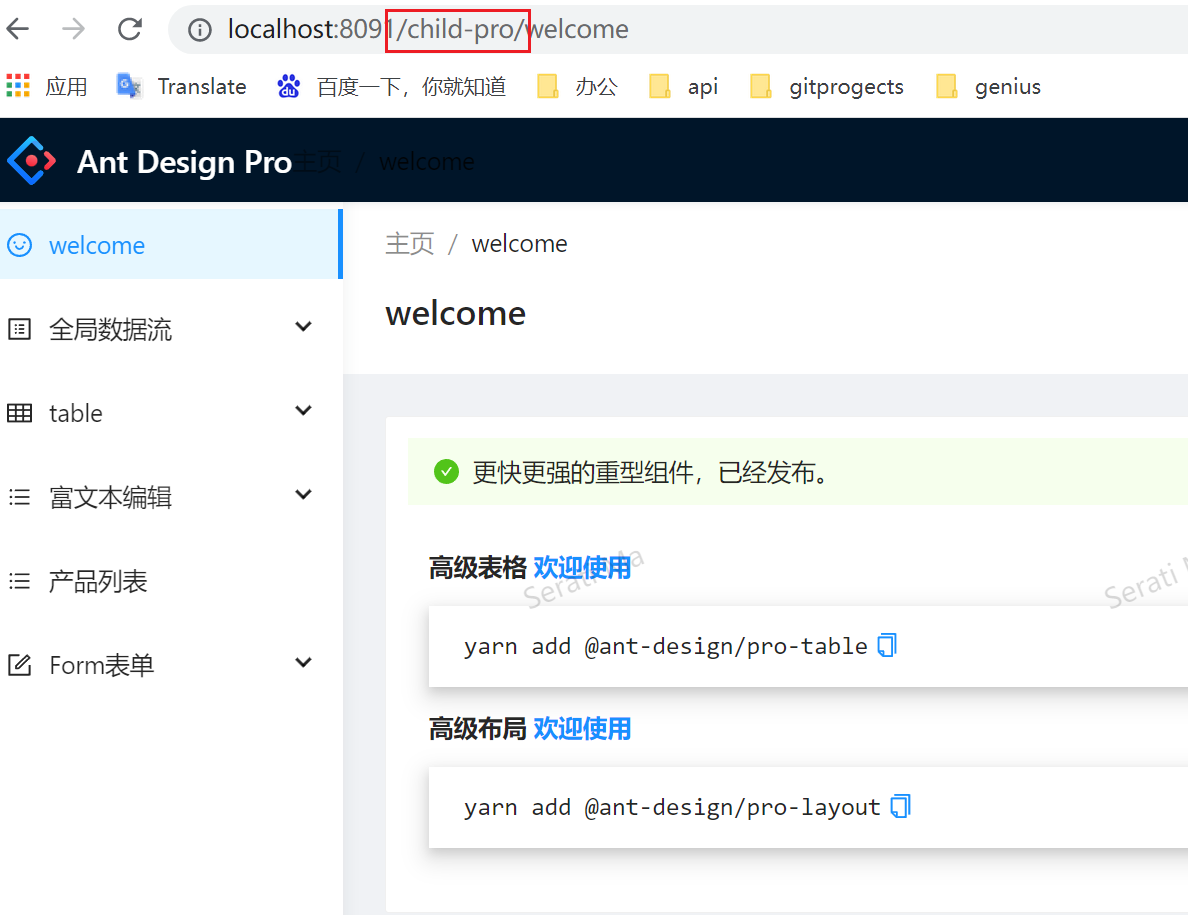Open the genius bookmark folder
The width and height of the screenshot is (1188, 915).
click(988, 86)
